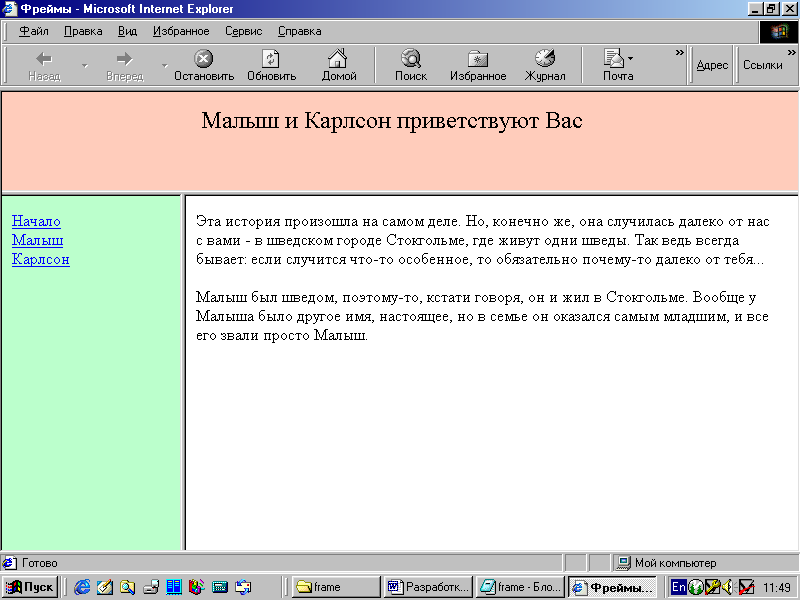Open the Избранное menu in menu bar
The height and width of the screenshot is (600, 800).
pyautogui.click(x=181, y=31)
